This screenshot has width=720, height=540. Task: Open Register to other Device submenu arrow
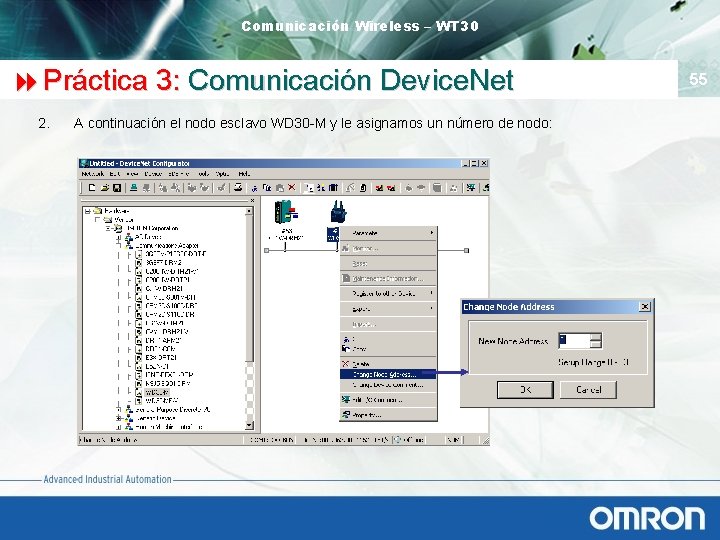[432, 293]
